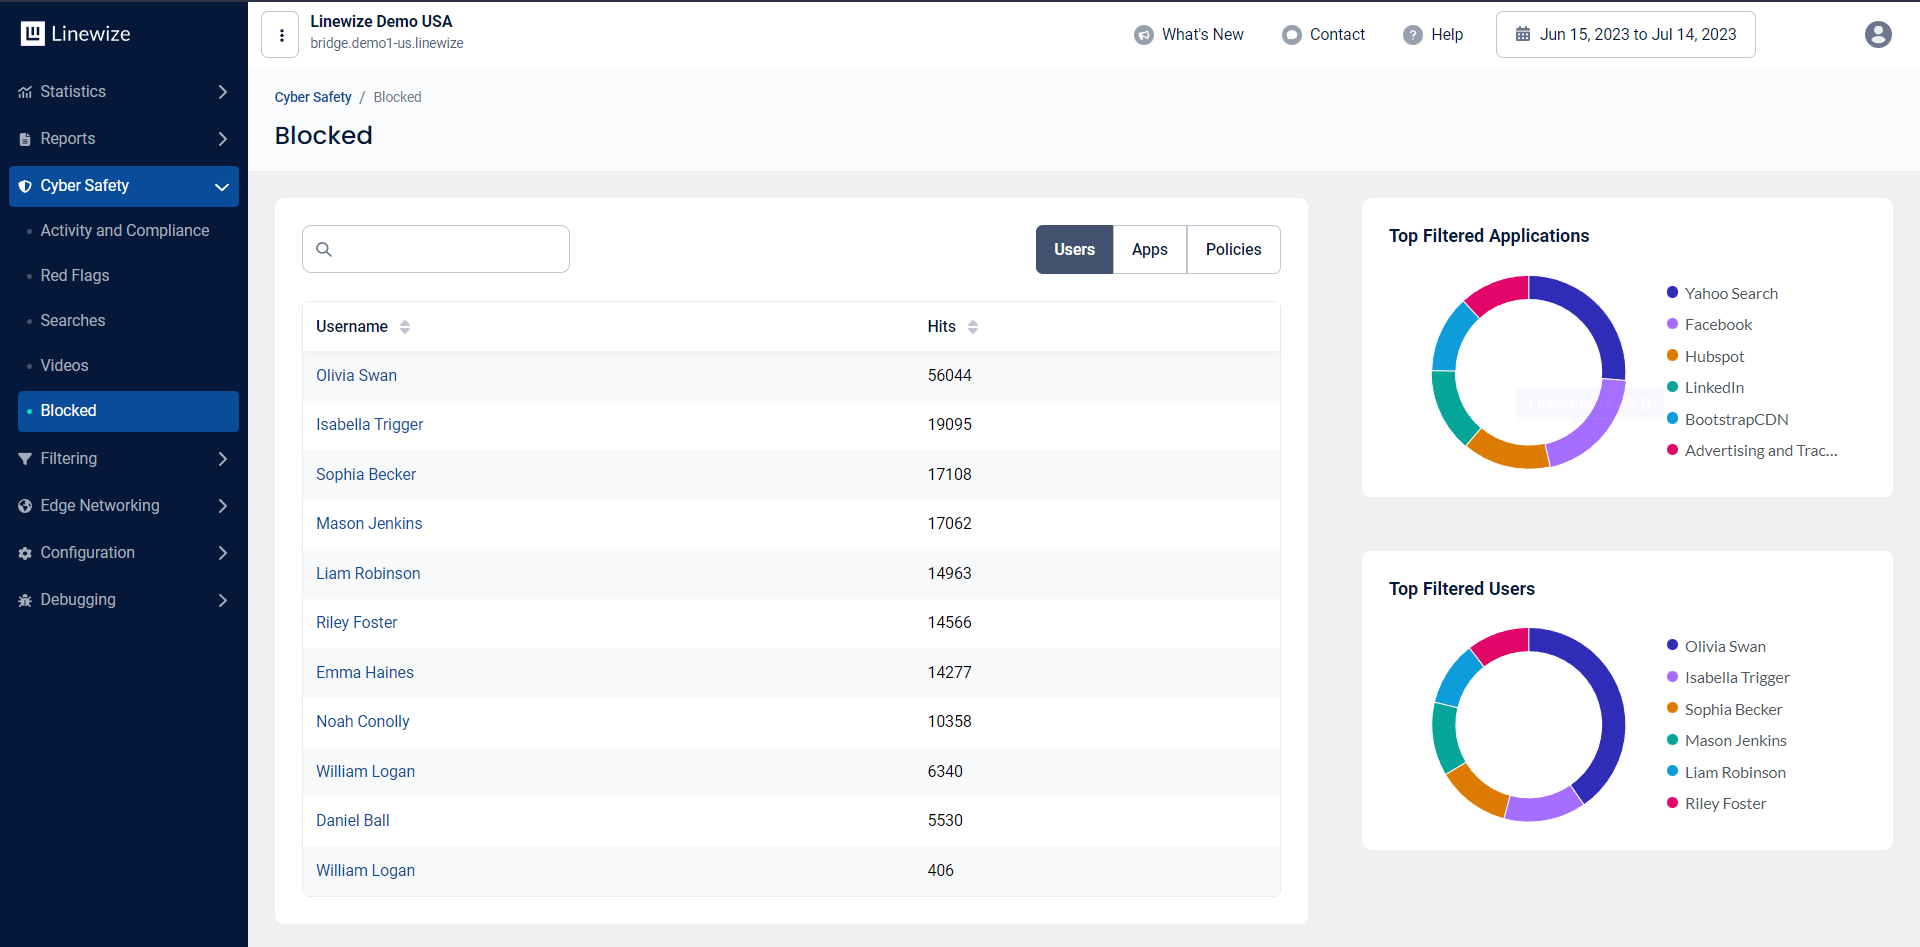The height and width of the screenshot is (947, 1920).
Task: Sort table by Username column arrows
Action: [x=404, y=327]
